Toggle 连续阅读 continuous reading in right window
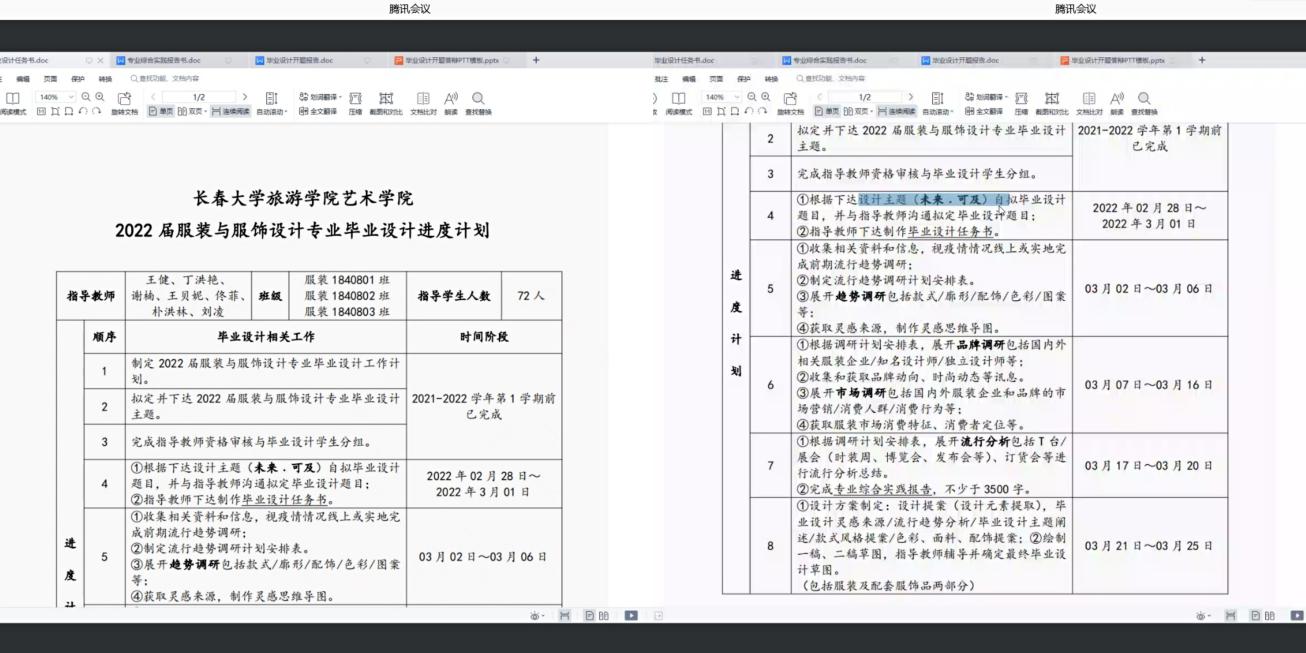Viewport: 1306px width, 653px height. pos(896,112)
